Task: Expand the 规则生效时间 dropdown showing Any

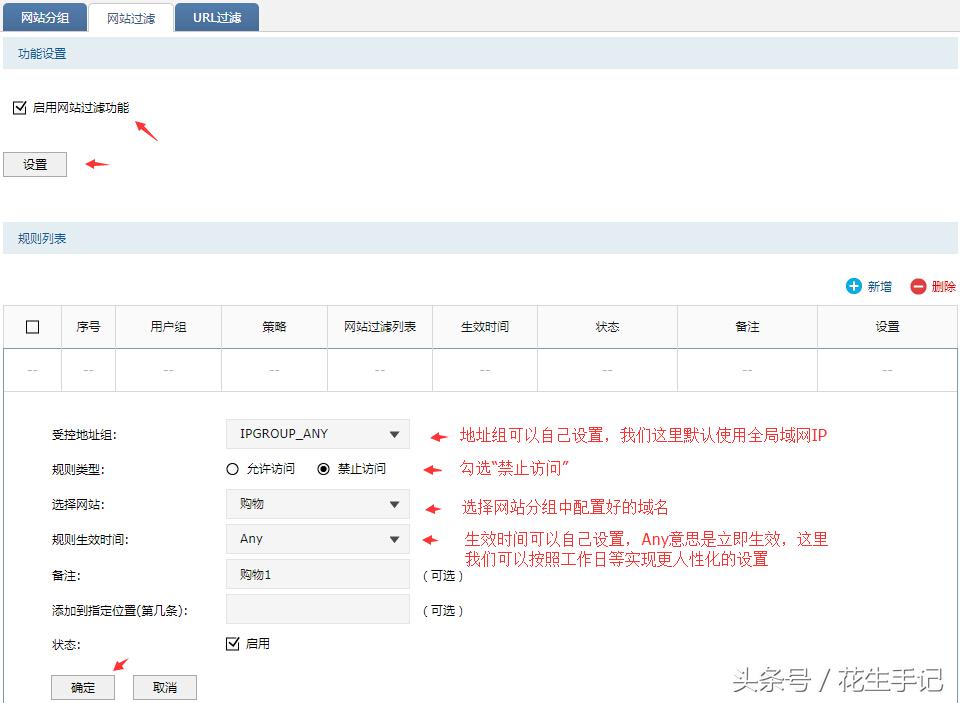Action: pos(317,538)
